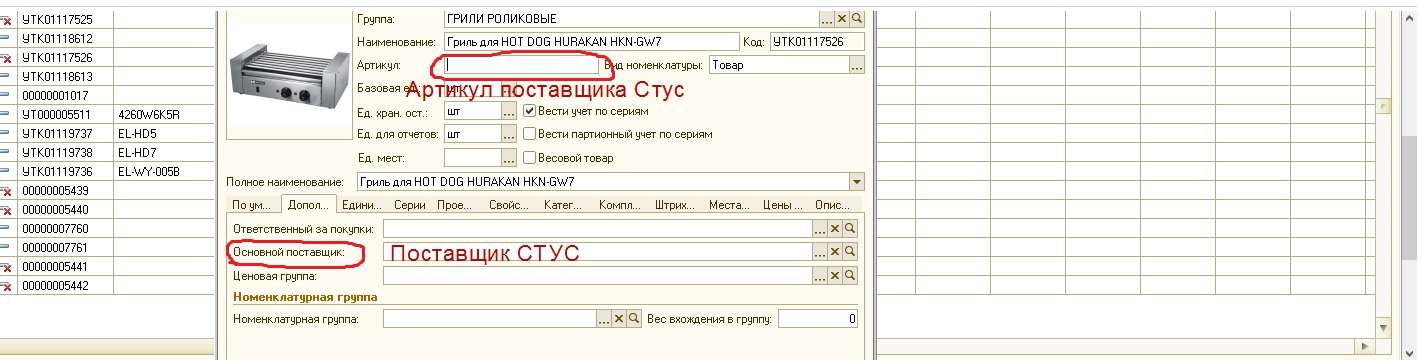
Task: Switch to the Цены ... tab
Action: [784, 205]
